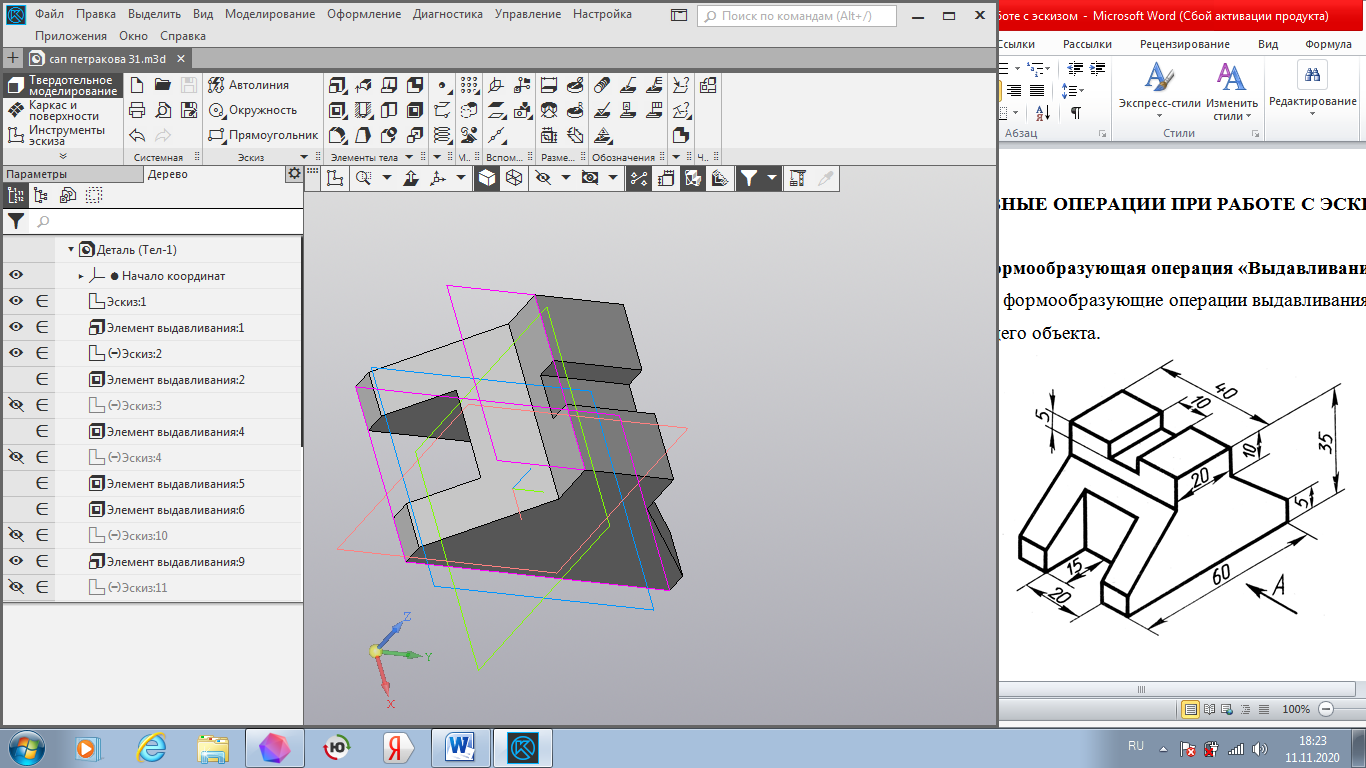Click the Undo arrow in the Системная toolbar
This screenshot has width=1366, height=768.
tap(138, 135)
